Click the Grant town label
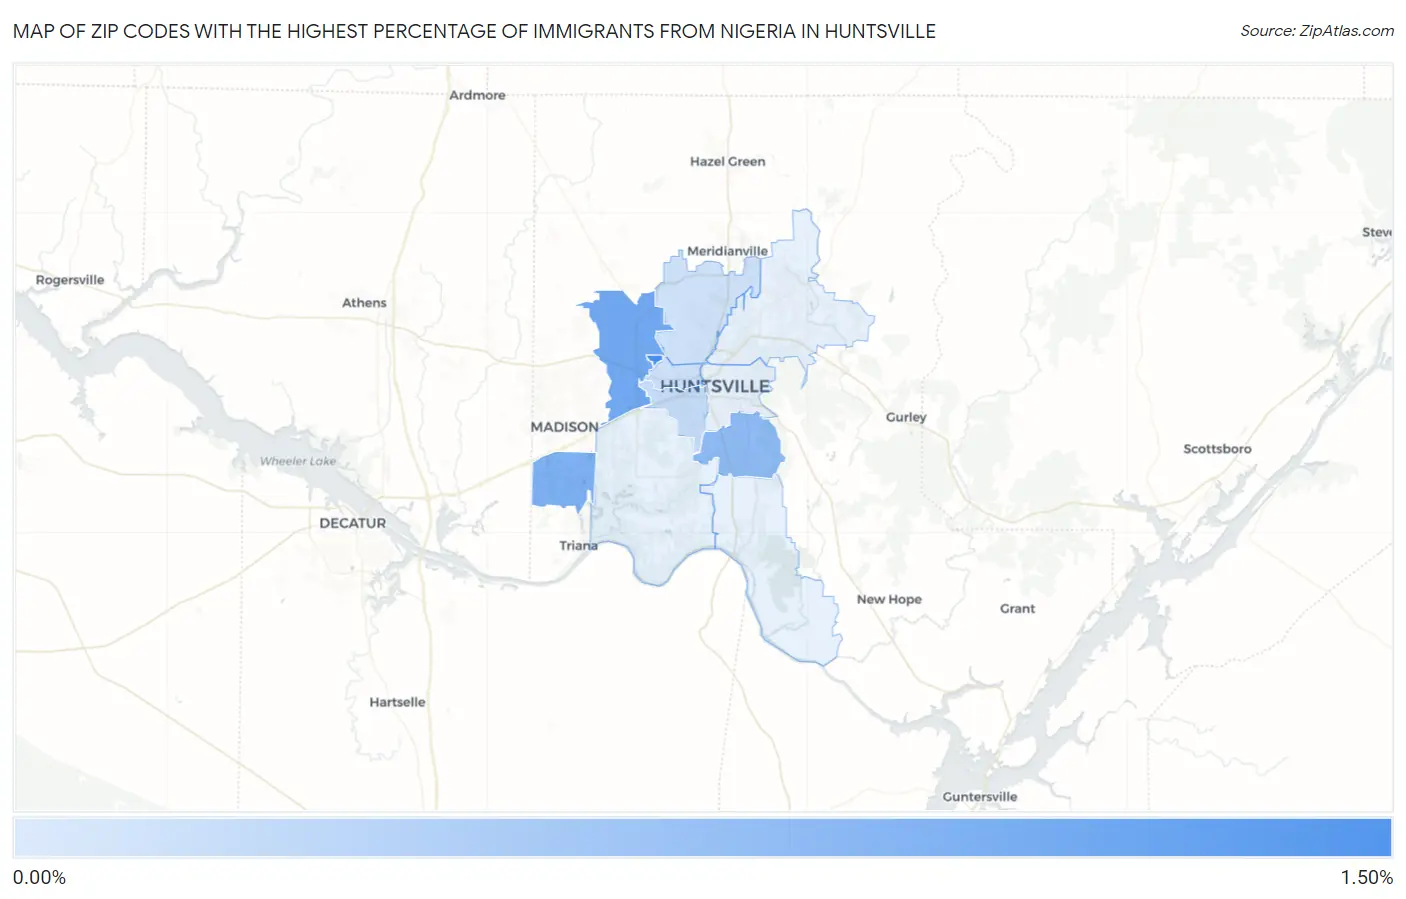1406x899 pixels. point(1017,608)
